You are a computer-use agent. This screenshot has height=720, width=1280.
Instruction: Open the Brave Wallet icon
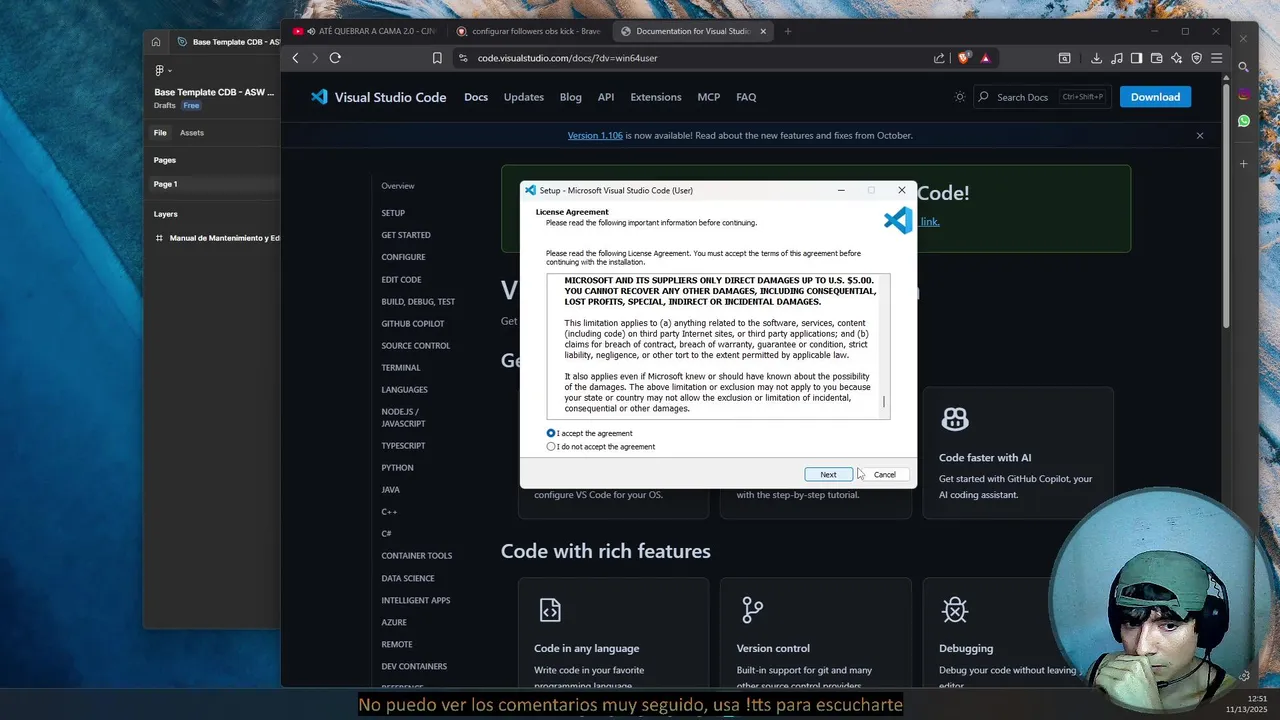[x=1157, y=58]
